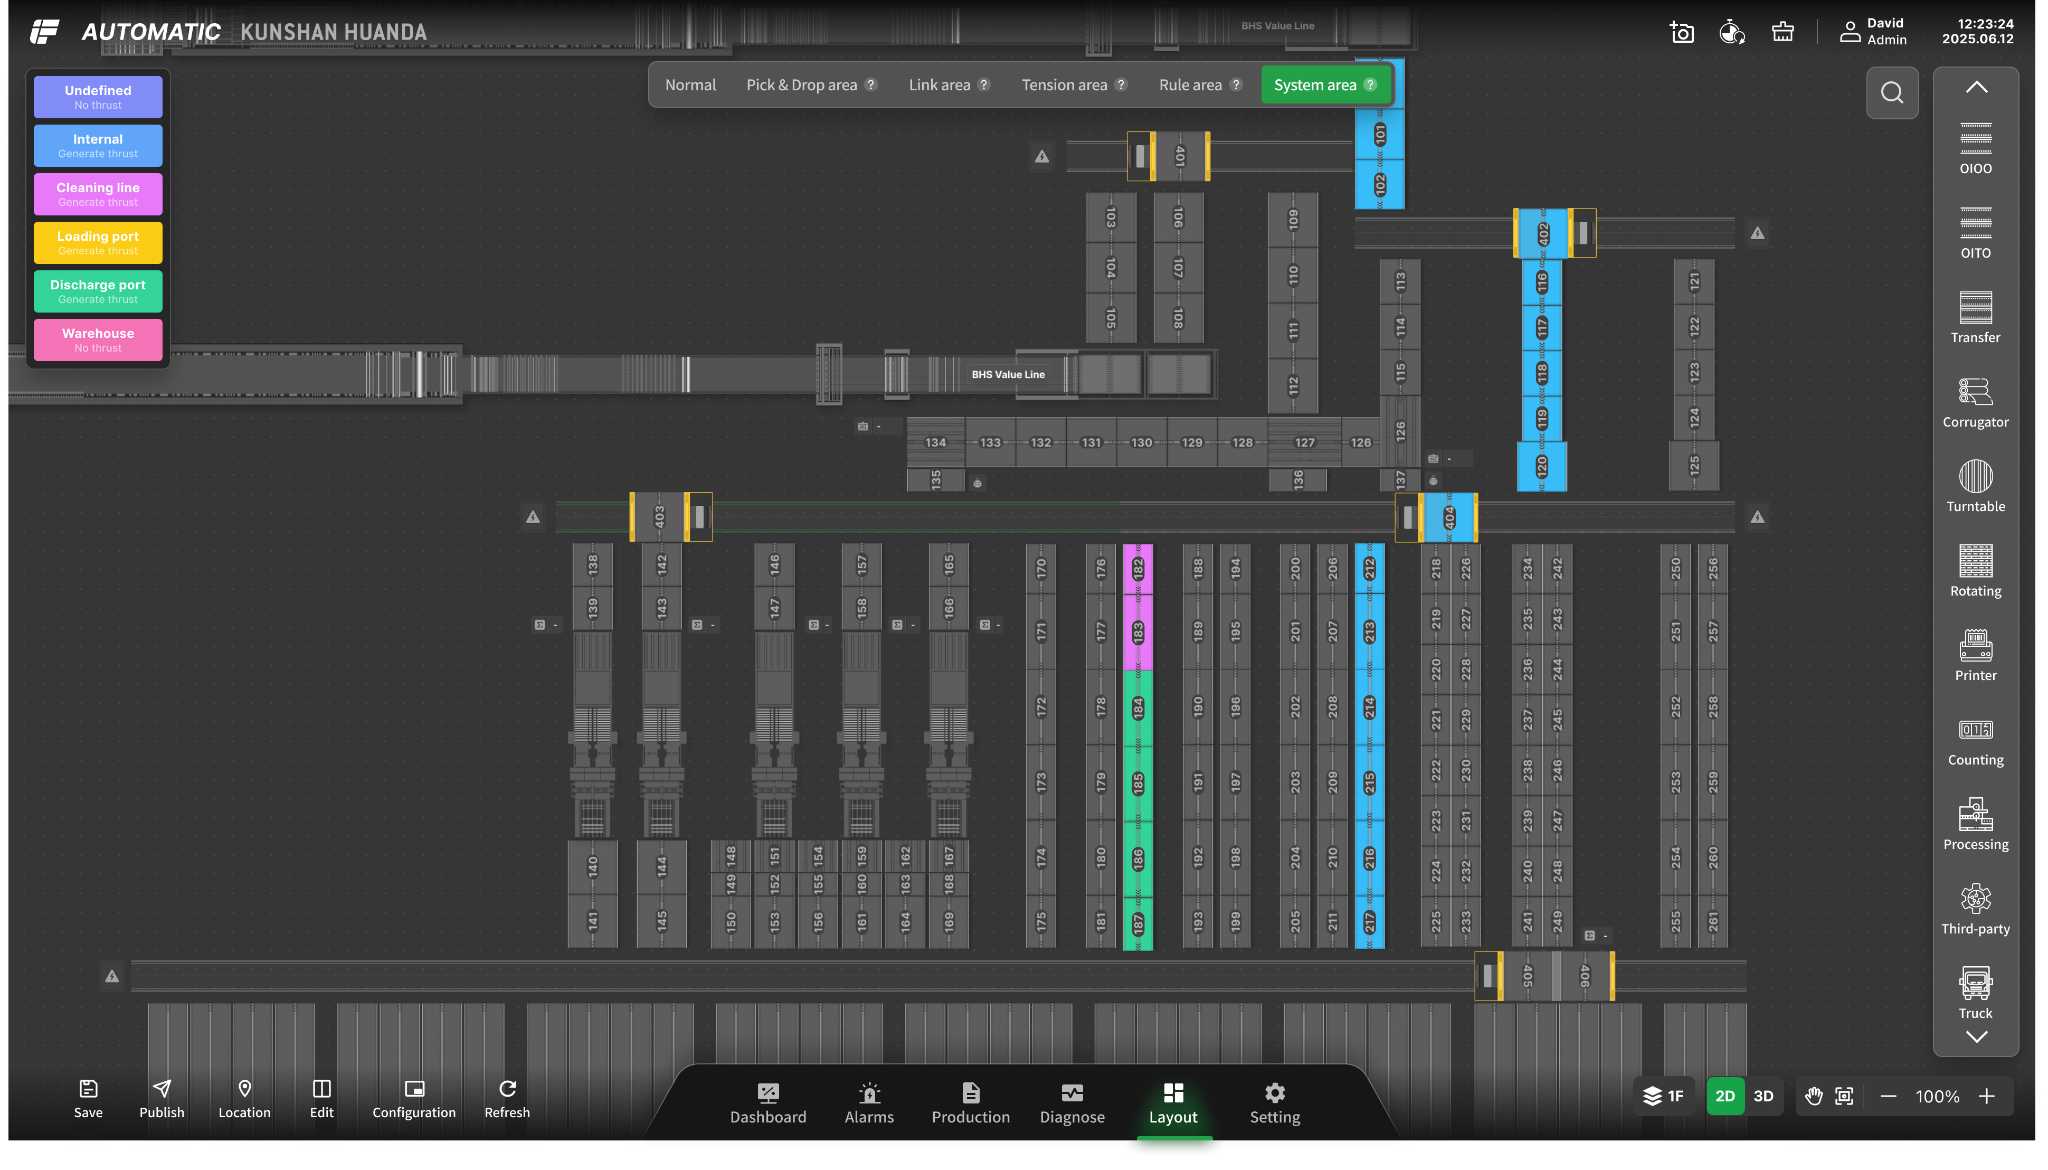Pick the Discharge port green swatch
Screen dimensions: 2048x1170
(x=98, y=291)
